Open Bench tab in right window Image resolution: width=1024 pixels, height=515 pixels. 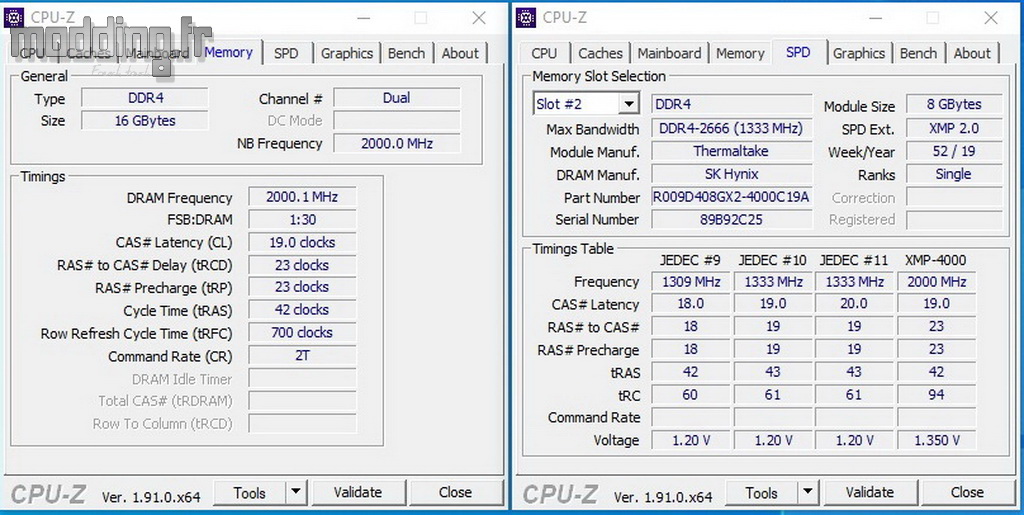(918, 54)
